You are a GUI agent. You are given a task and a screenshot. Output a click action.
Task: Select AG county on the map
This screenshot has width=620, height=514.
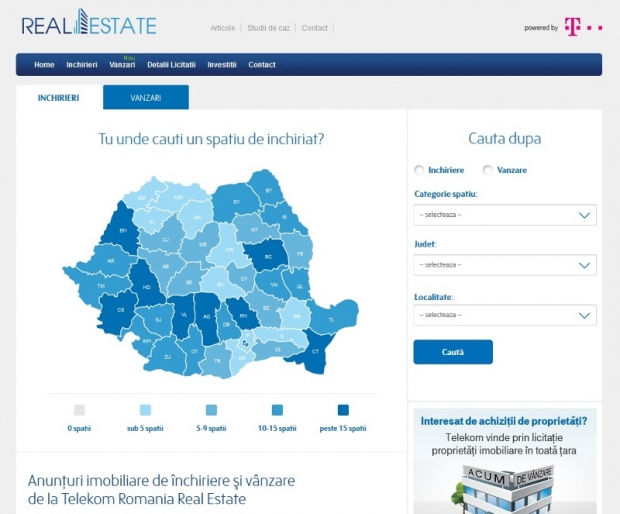click(x=206, y=317)
